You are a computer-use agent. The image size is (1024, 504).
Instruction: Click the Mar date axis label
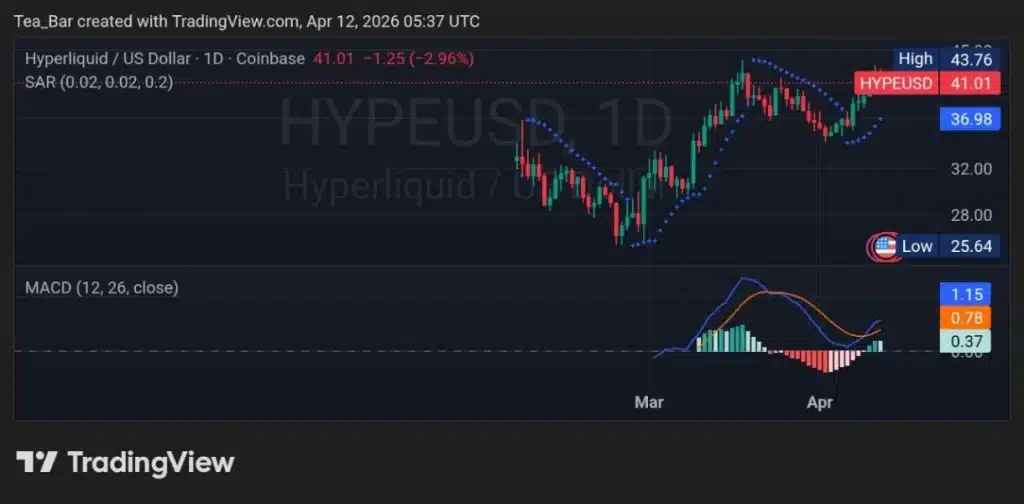coord(649,403)
